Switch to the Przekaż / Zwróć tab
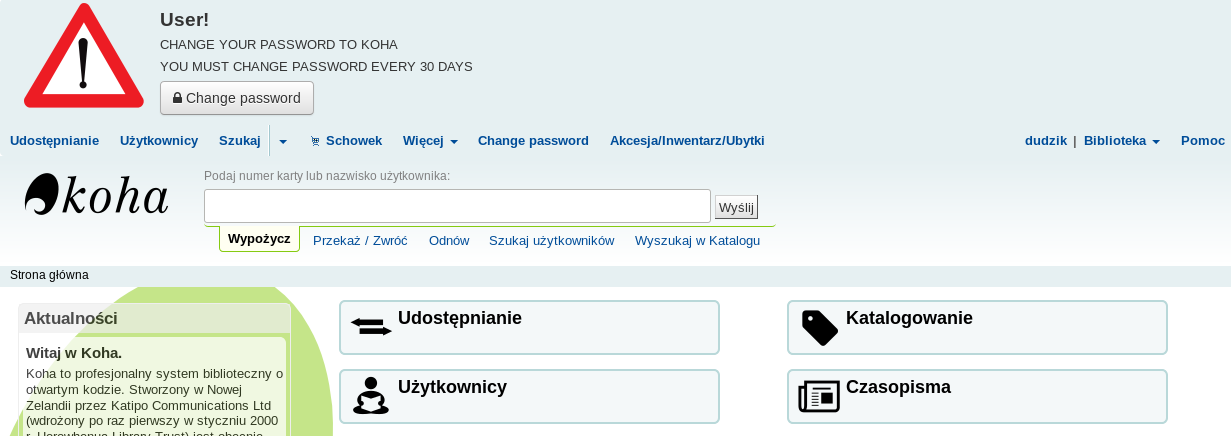Screen dimensions: 1231x436 tap(360, 241)
